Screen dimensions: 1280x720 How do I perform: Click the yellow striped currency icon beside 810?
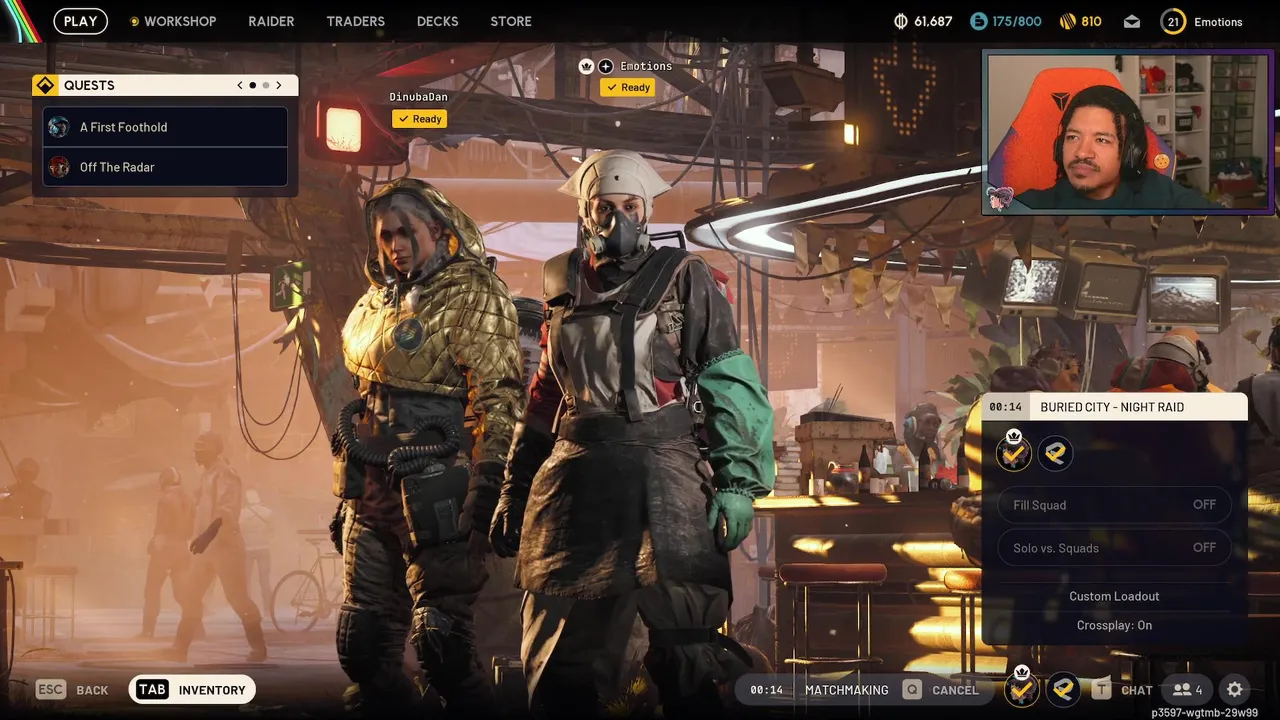click(x=1067, y=21)
